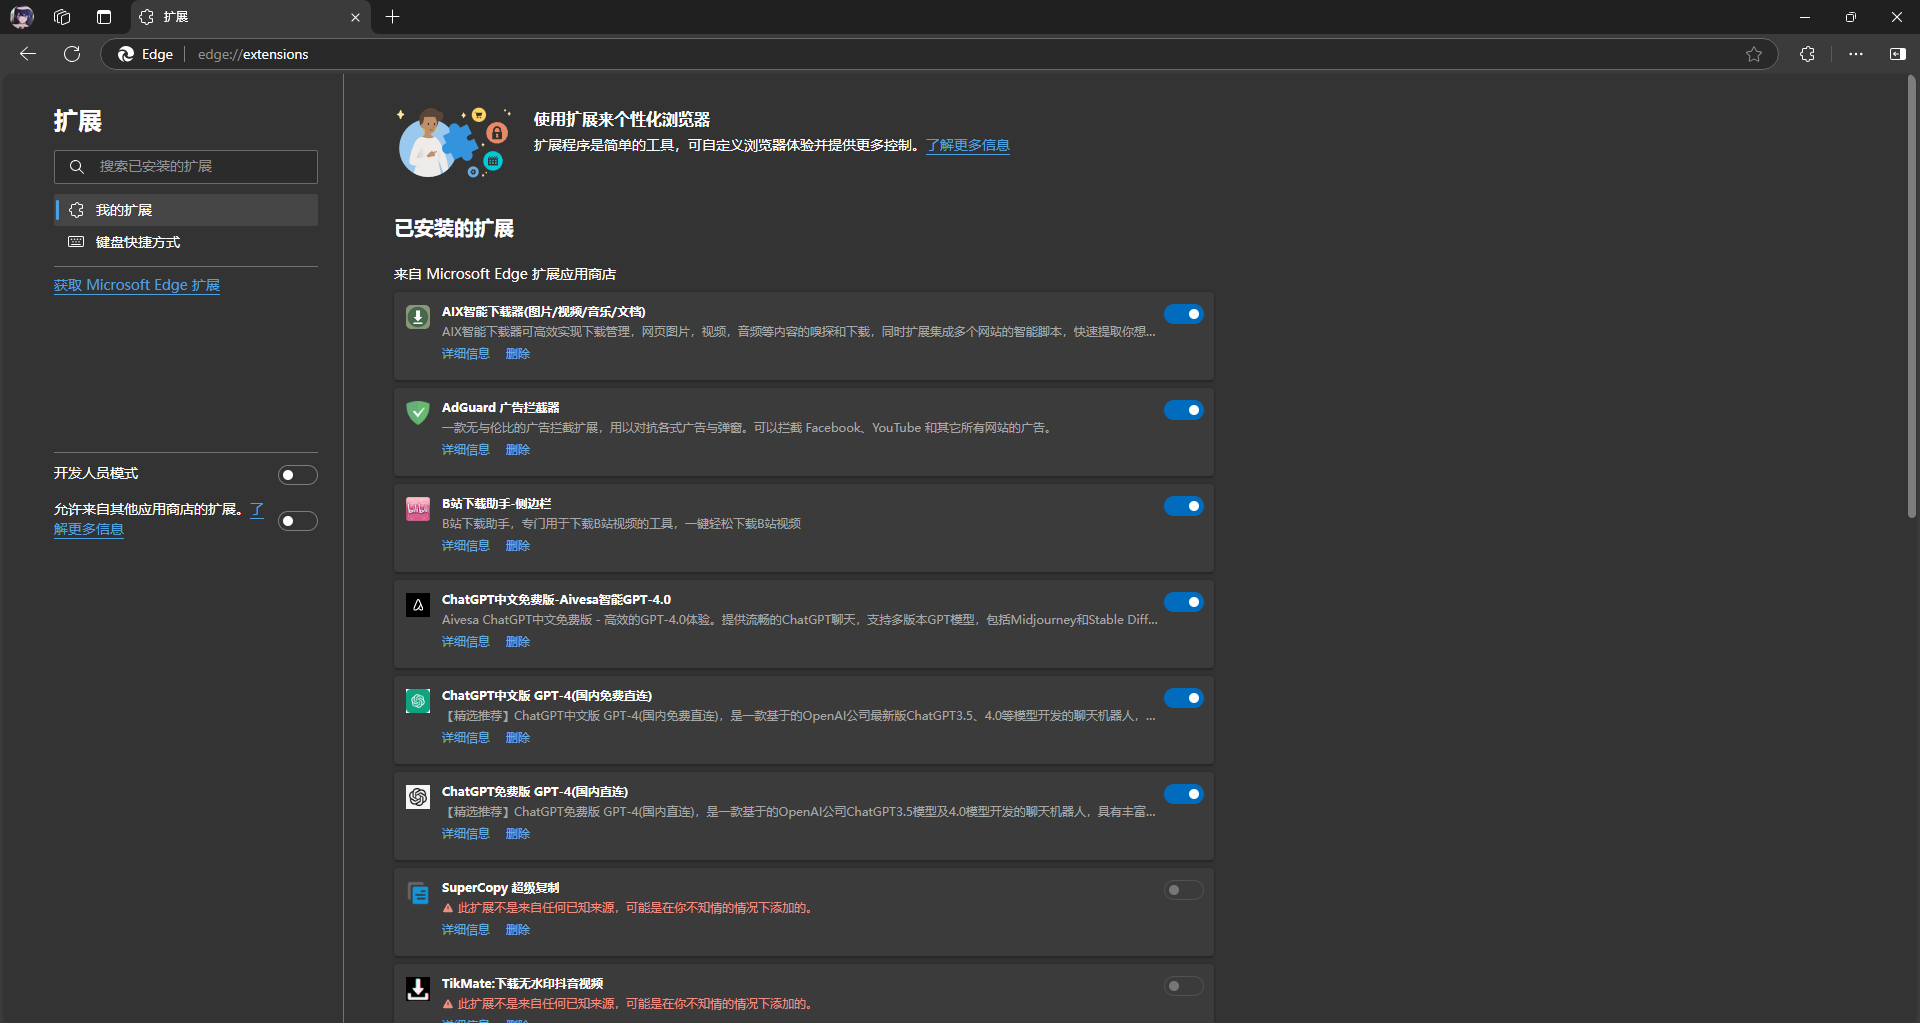Click the TikMate download icon

tap(418, 989)
